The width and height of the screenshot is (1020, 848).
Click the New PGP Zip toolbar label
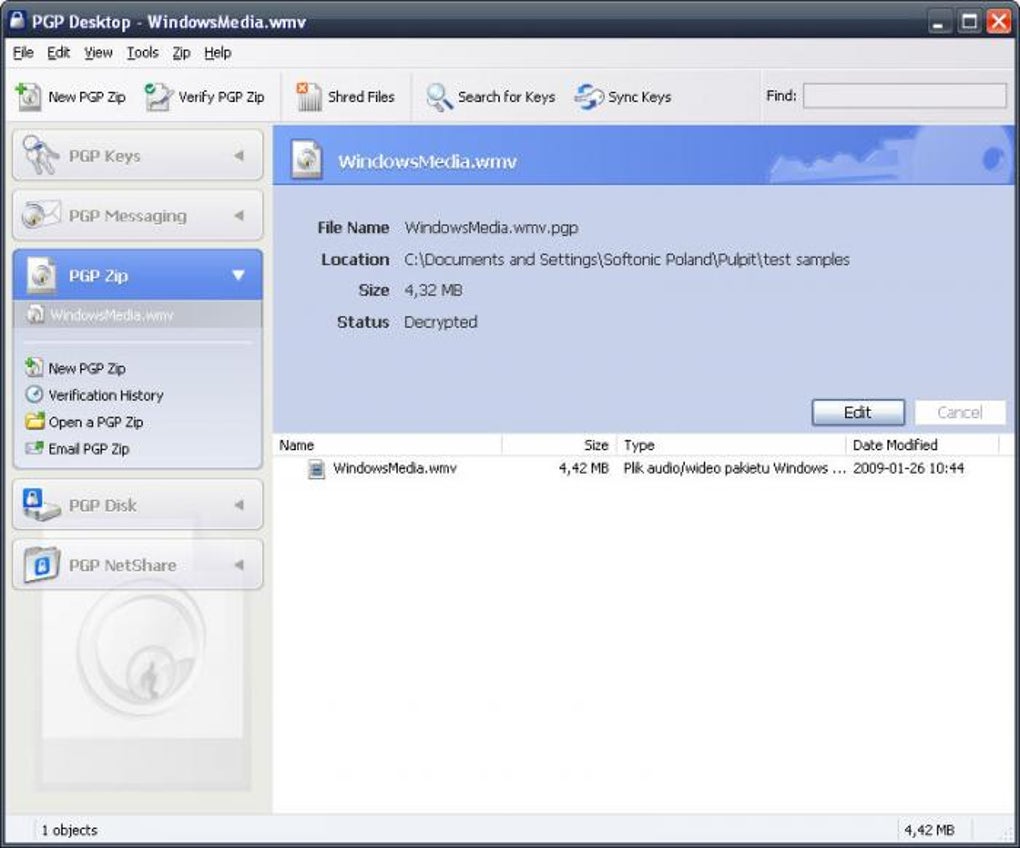[87, 97]
